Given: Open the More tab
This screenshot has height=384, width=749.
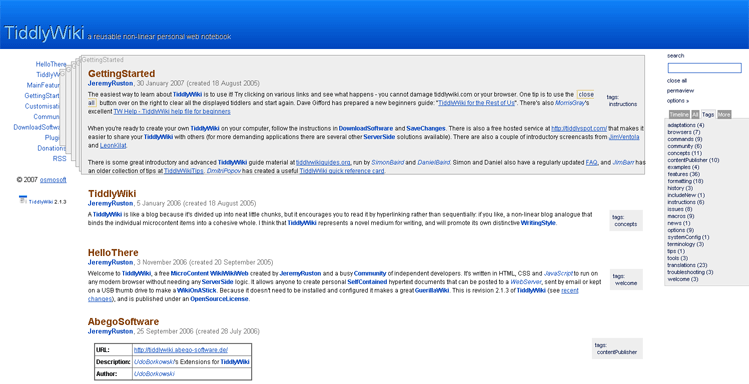Looking at the screenshot, I should pyautogui.click(x=724, y=115).
